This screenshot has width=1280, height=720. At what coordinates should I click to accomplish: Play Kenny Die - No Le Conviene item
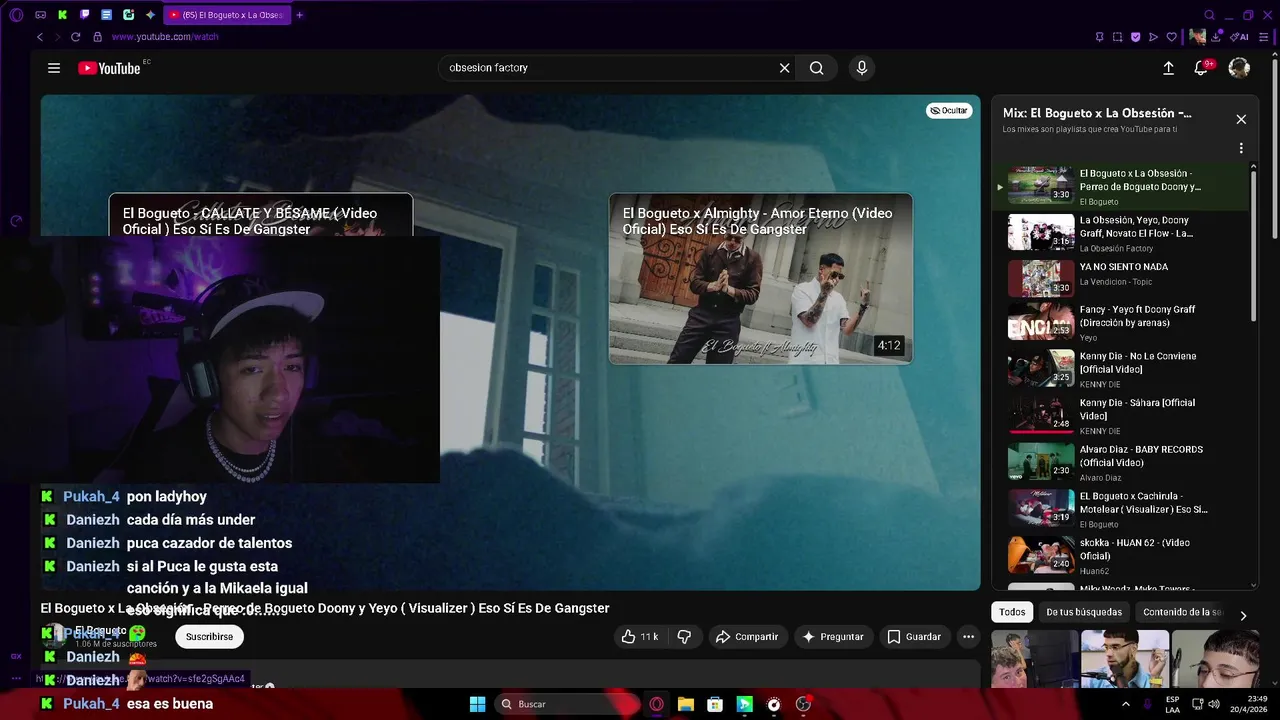1121,369
